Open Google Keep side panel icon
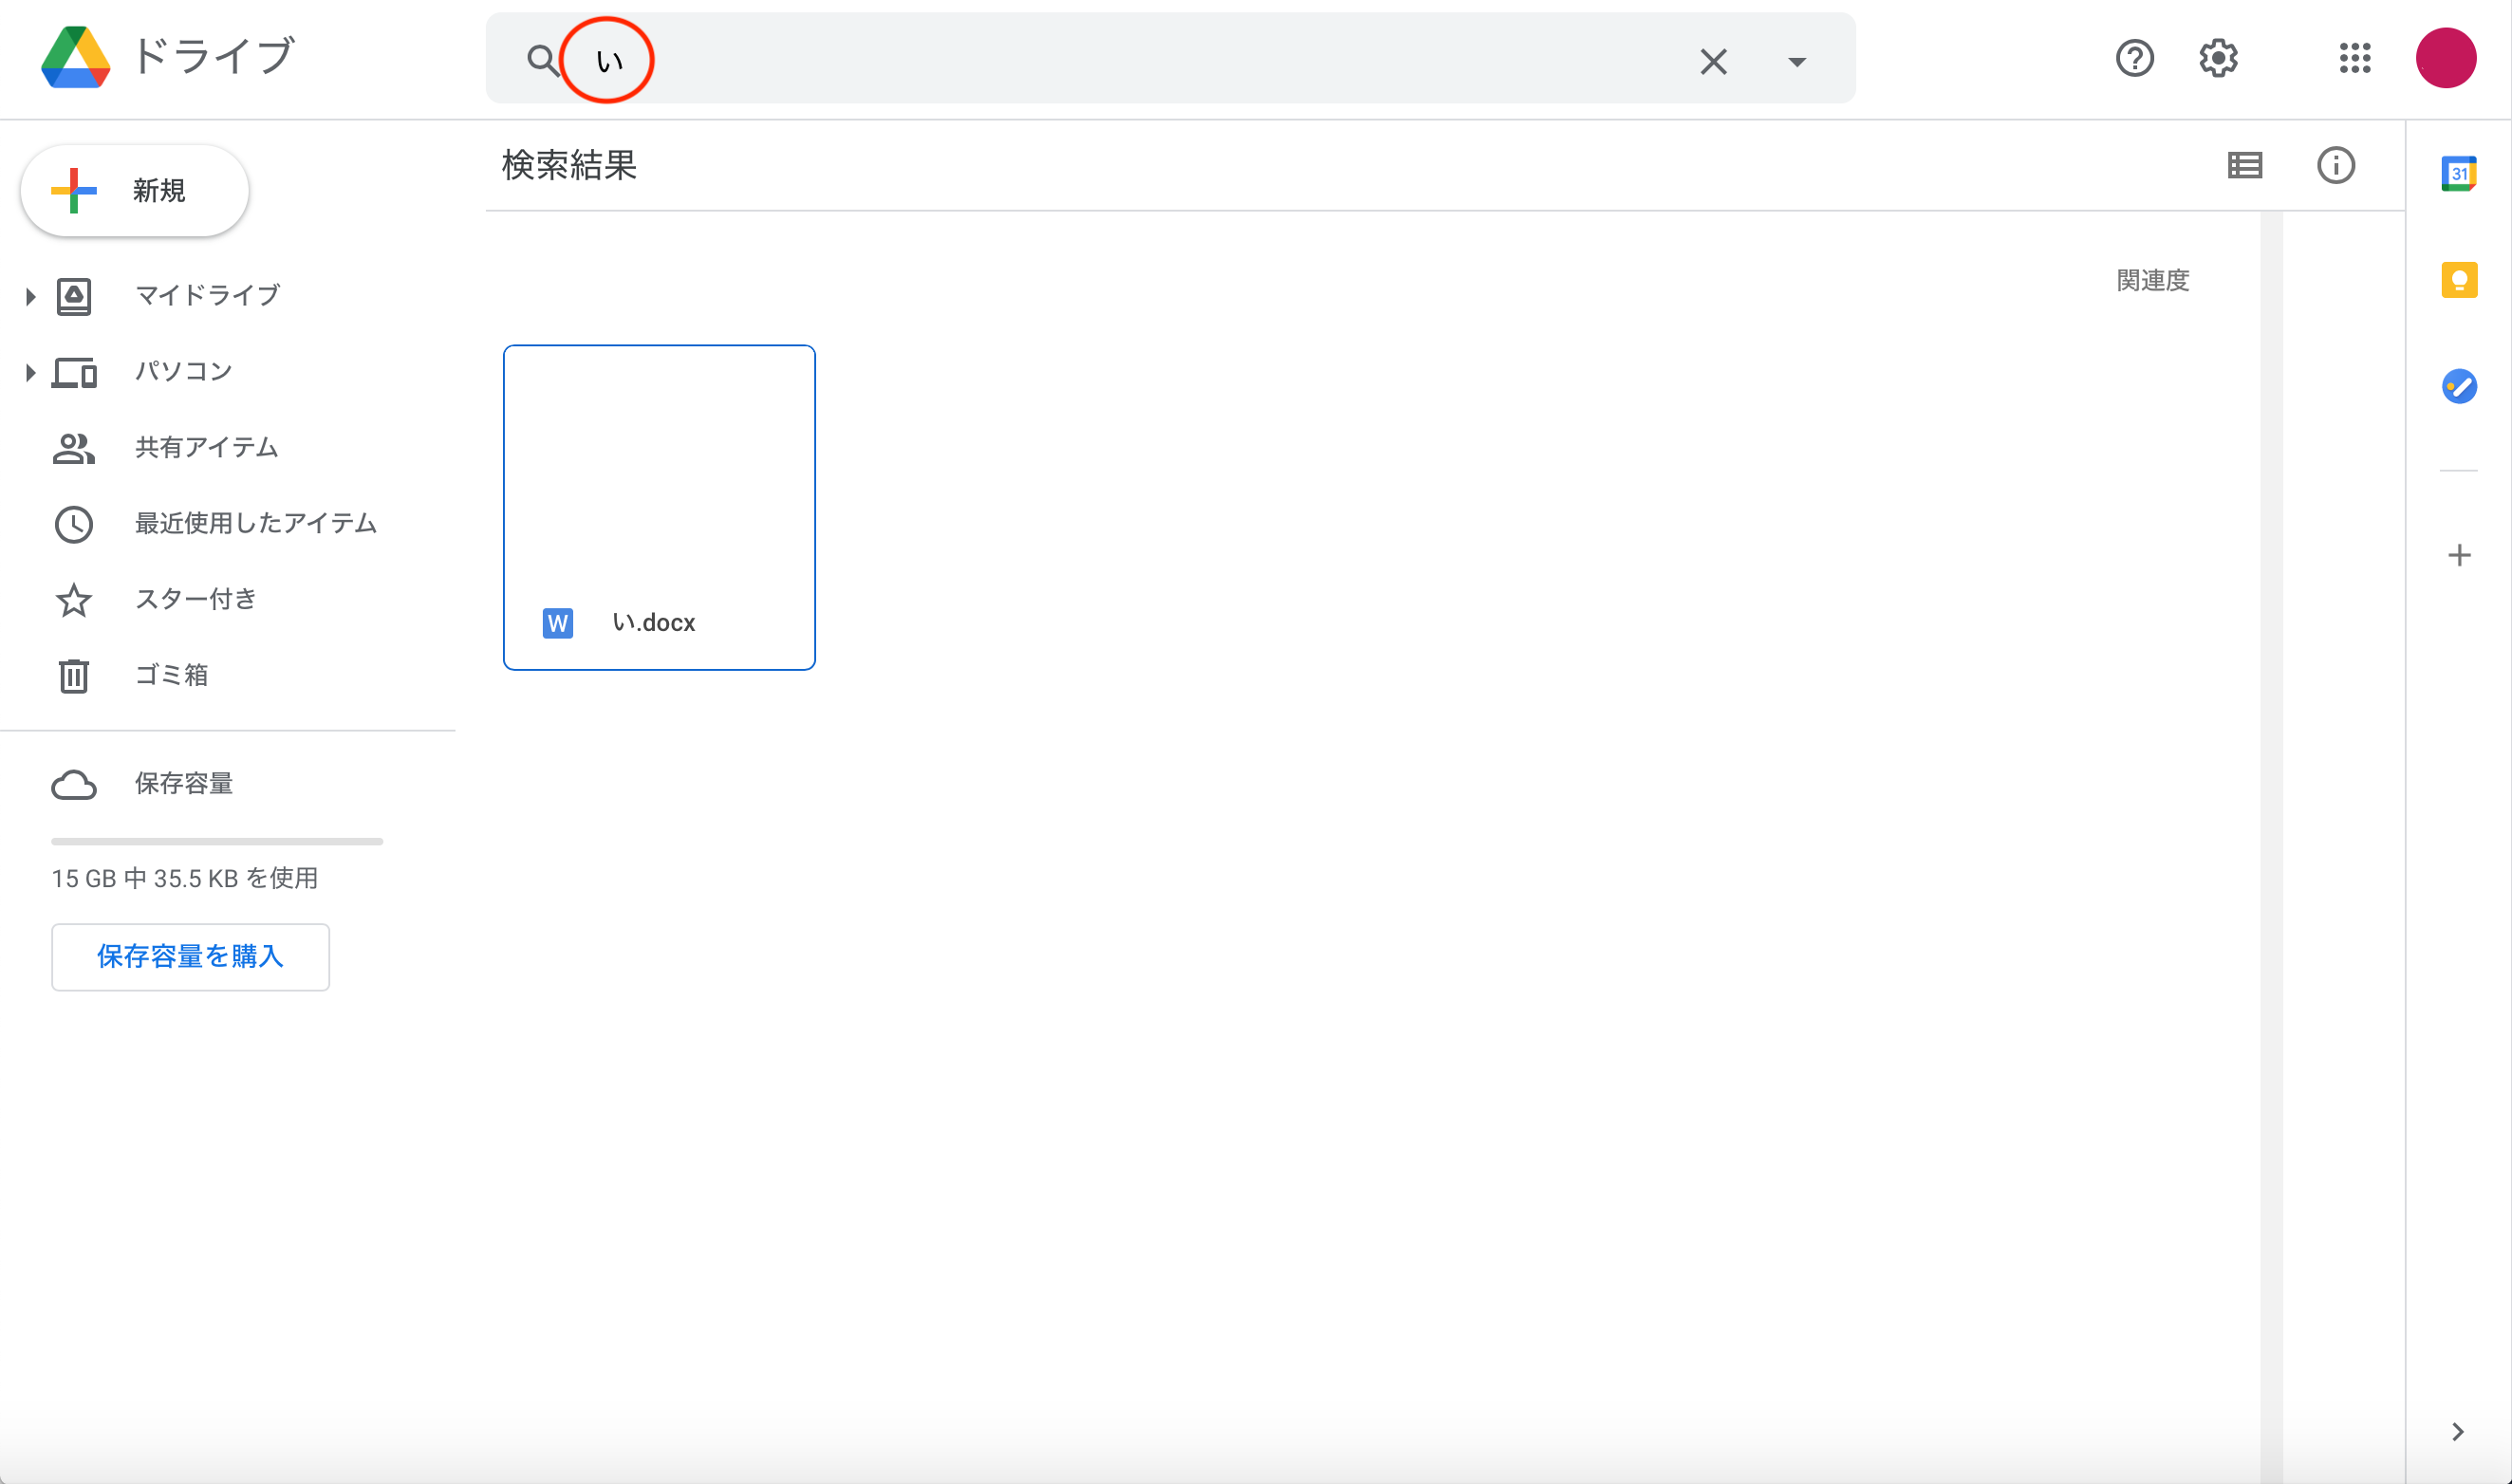The image size is (2512, 1484). (2458, 280)
